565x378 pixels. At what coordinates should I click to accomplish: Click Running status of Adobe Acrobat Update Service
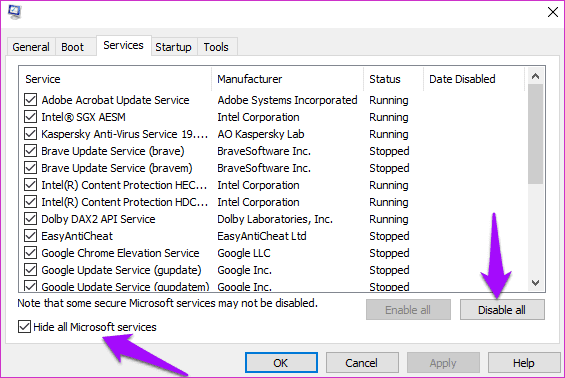(389, 100)
